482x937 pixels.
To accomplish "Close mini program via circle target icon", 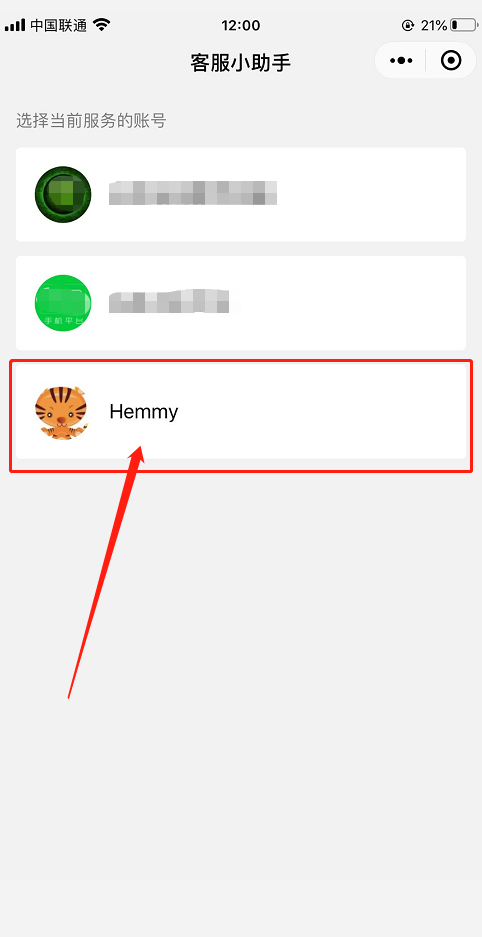I will tap(451, 60).
